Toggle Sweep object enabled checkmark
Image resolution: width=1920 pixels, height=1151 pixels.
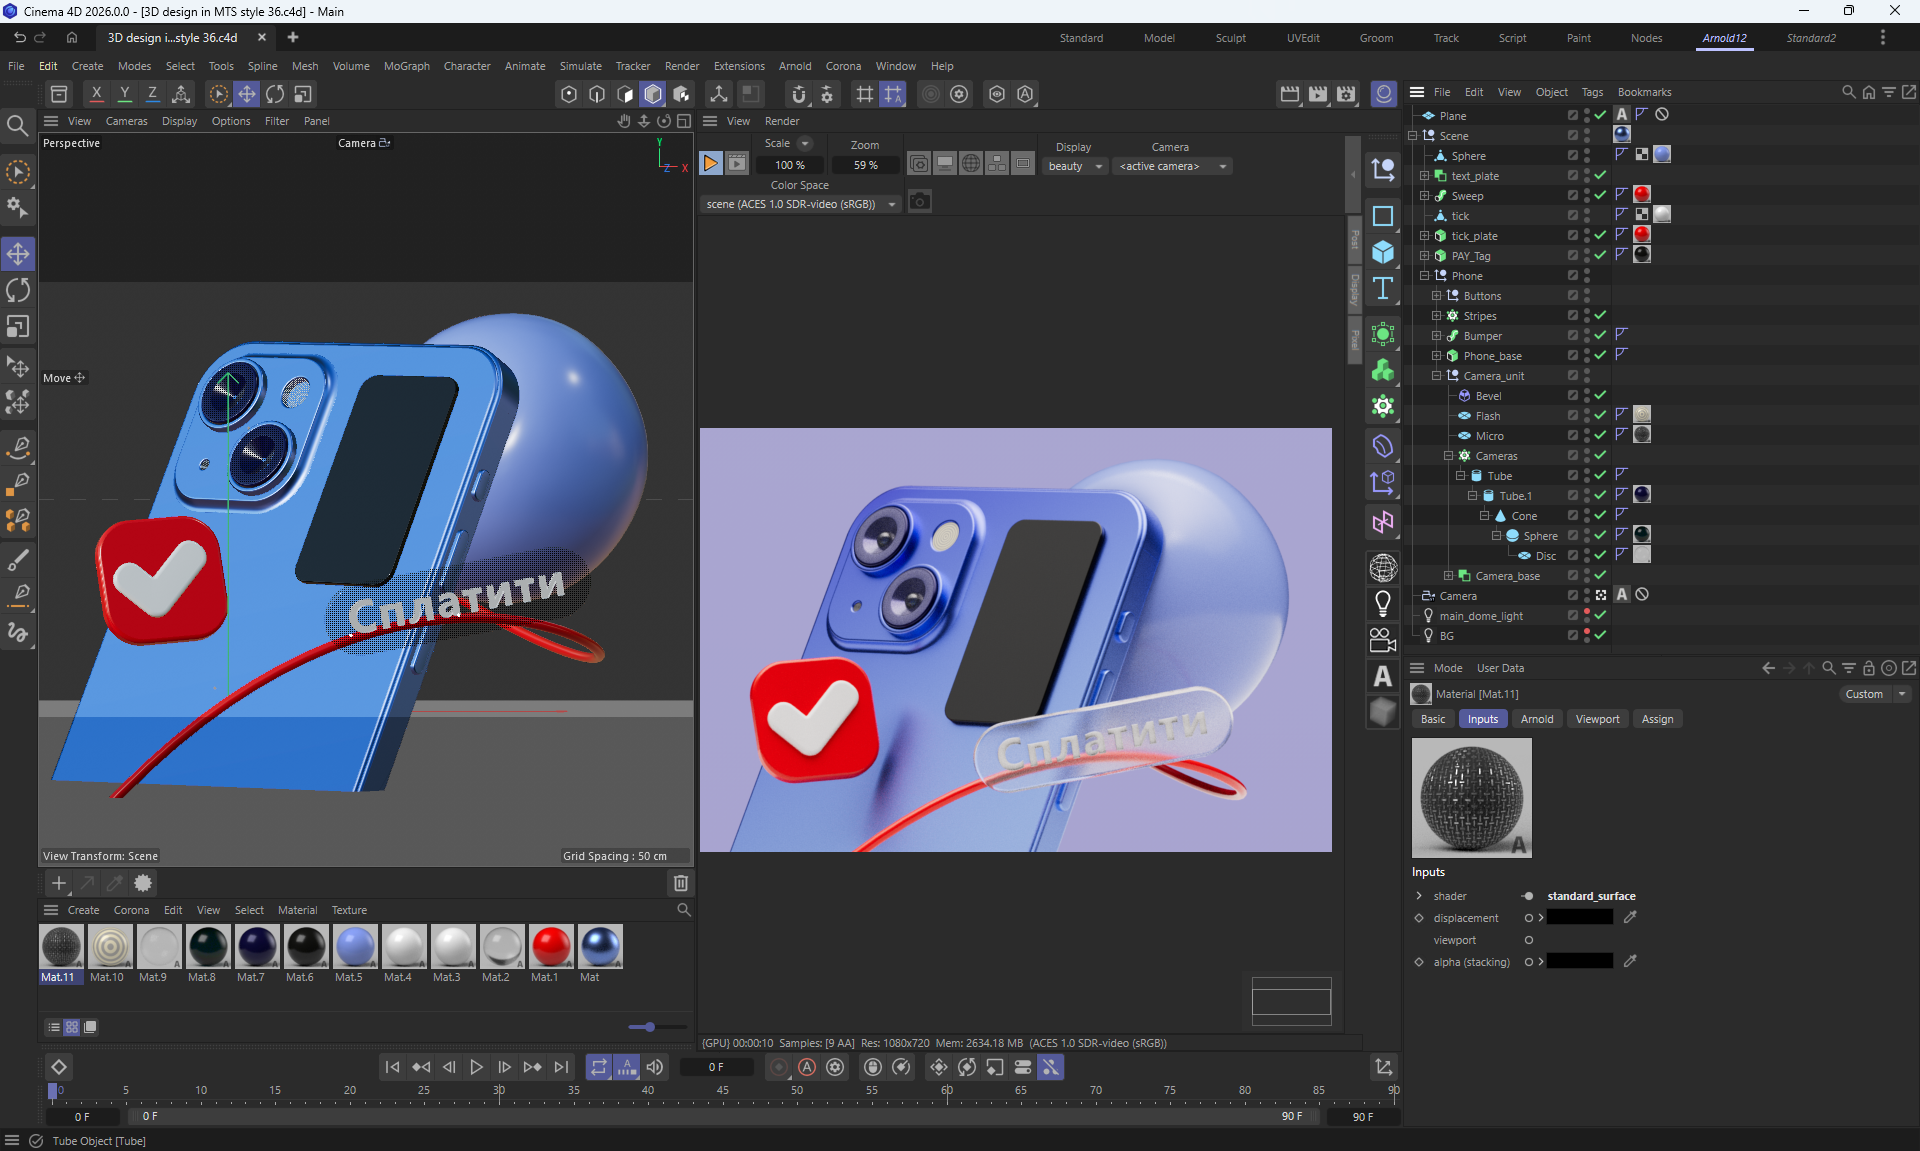tap(1600, 195)
